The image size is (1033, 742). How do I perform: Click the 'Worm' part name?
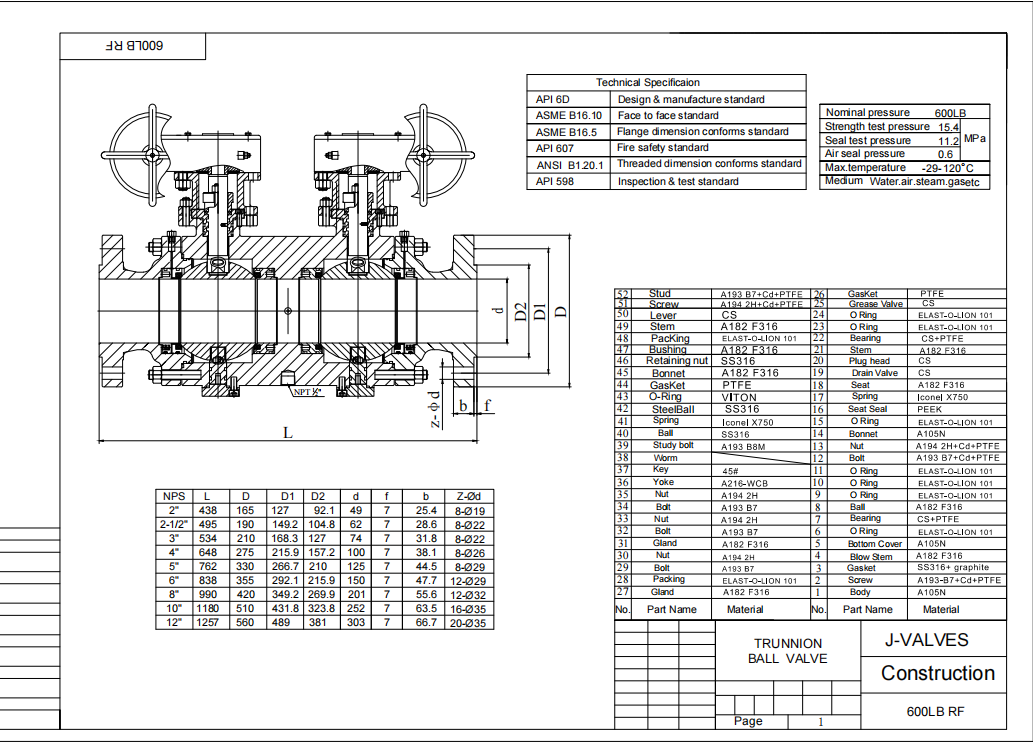pyautogui.click(x=665, y=458)
